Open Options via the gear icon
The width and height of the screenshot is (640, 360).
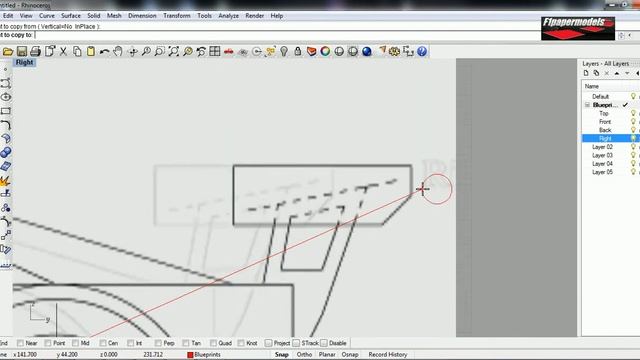[394, 51]
